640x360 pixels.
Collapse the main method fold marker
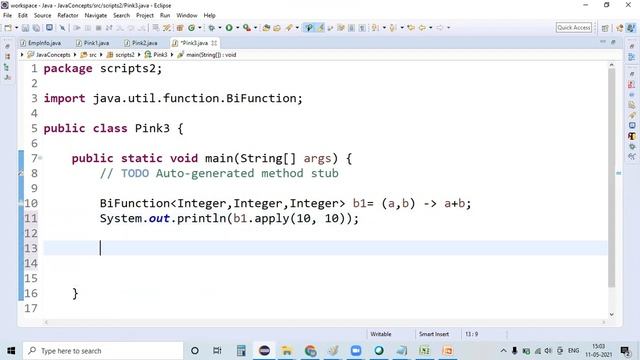(40, 158)
